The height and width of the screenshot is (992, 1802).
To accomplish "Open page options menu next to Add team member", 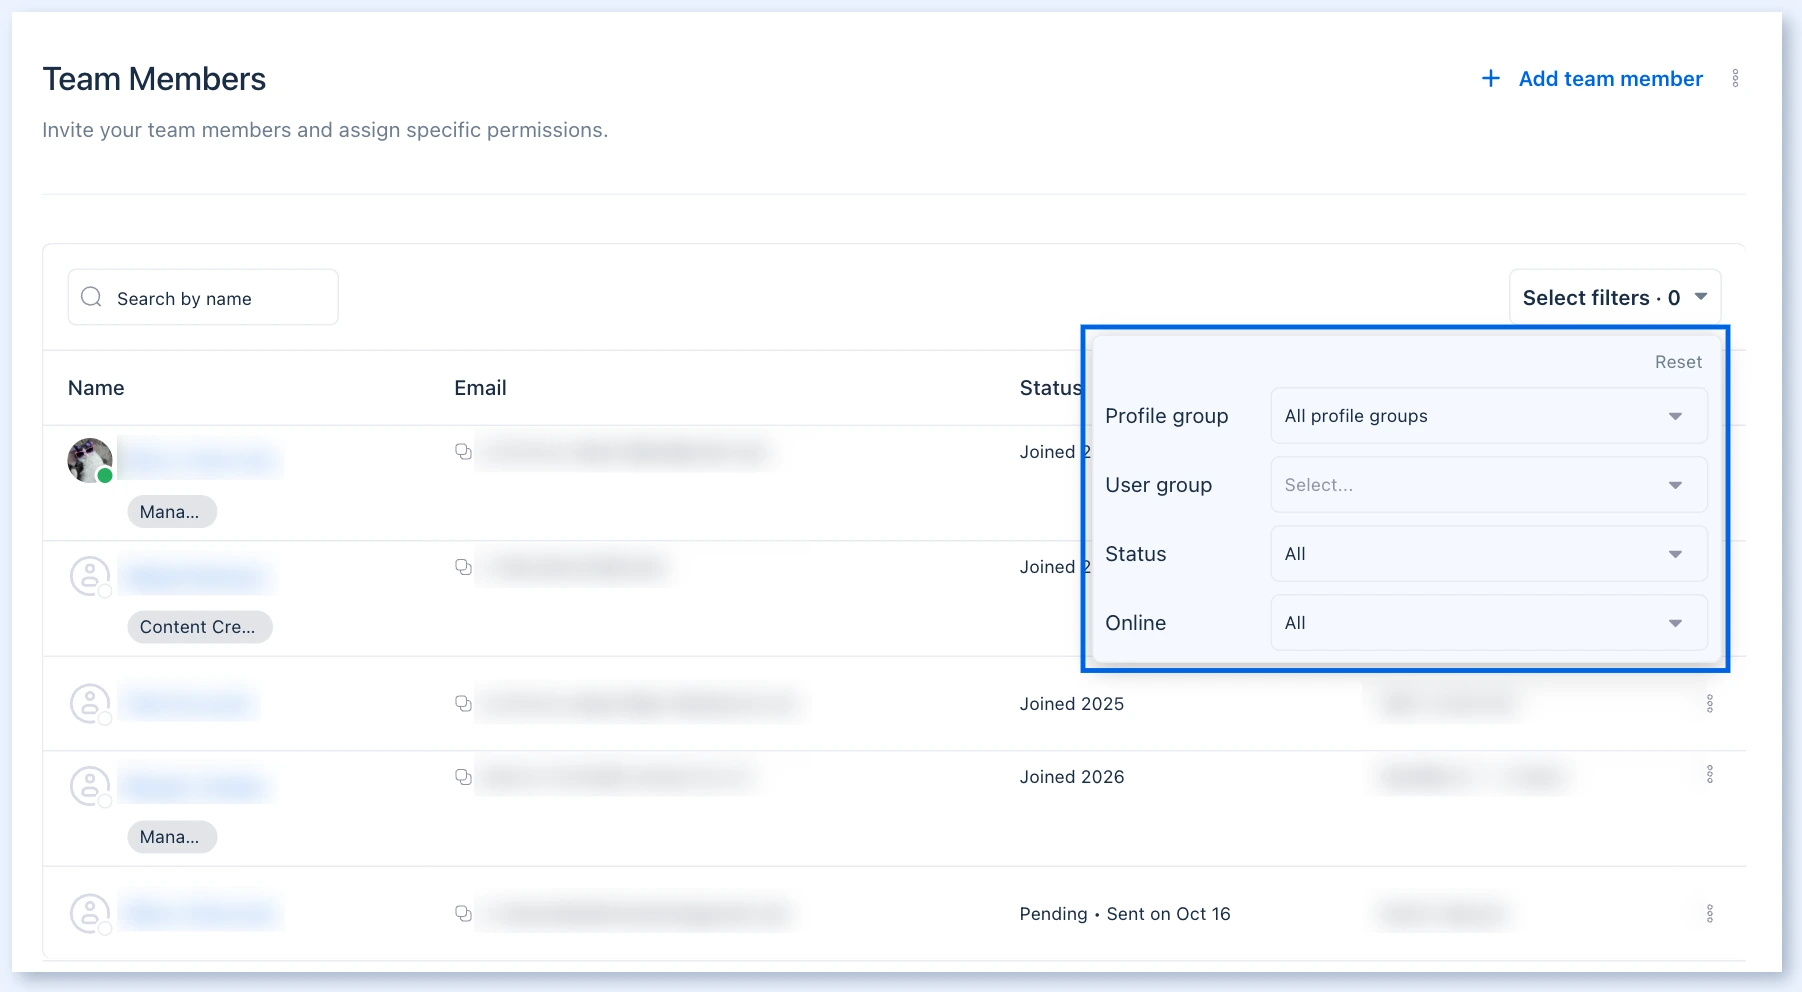I will pos(1735,78).
